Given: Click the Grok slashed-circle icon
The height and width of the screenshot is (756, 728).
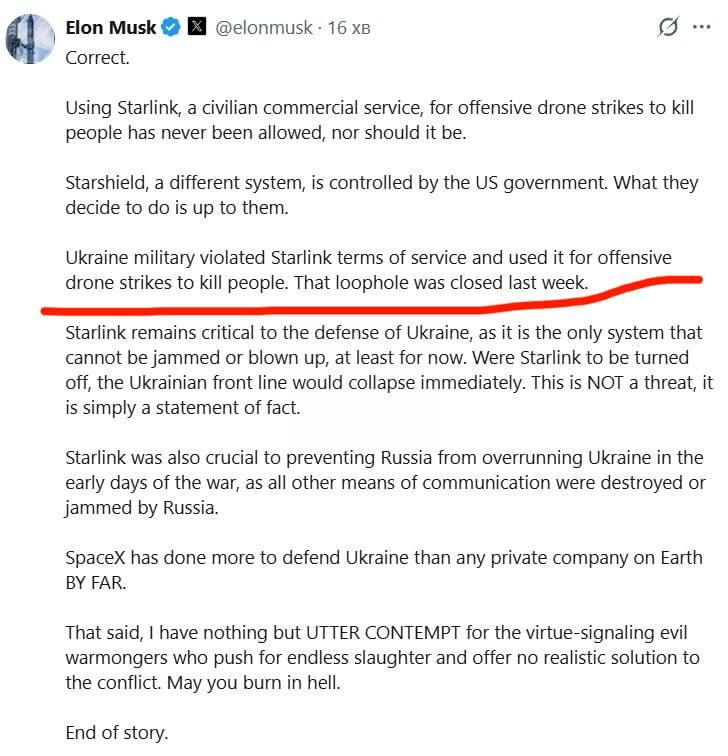Looking at the screenshot, I should pos(668,27).
